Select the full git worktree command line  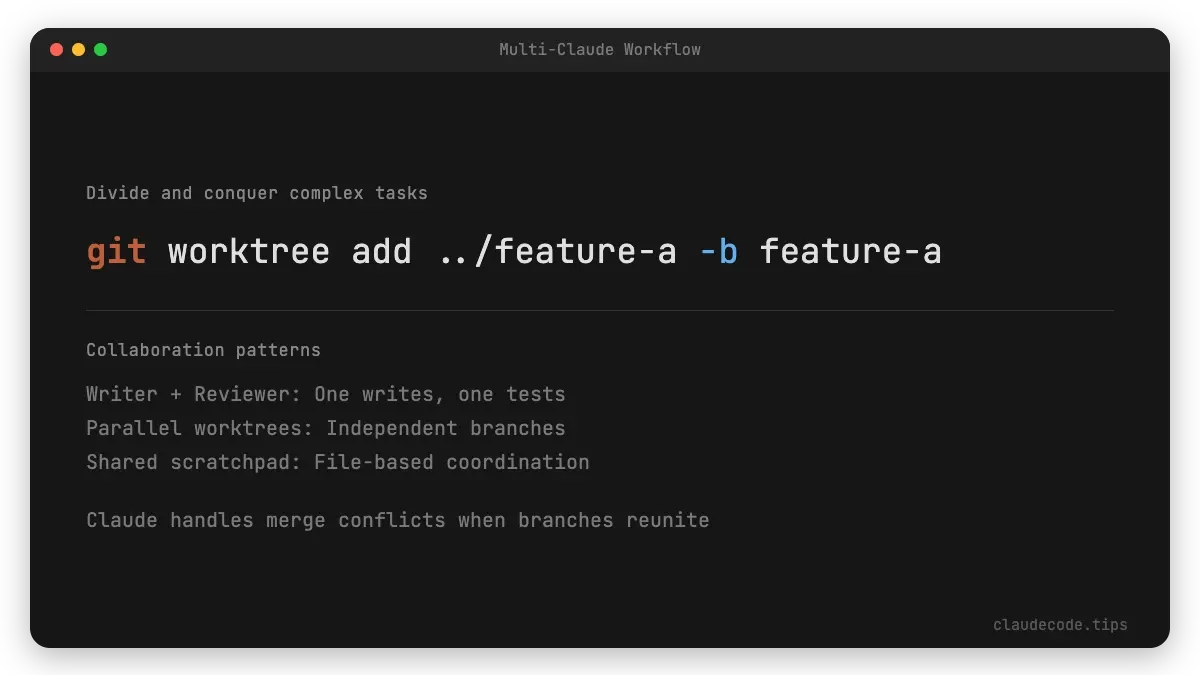pos(513,251)
